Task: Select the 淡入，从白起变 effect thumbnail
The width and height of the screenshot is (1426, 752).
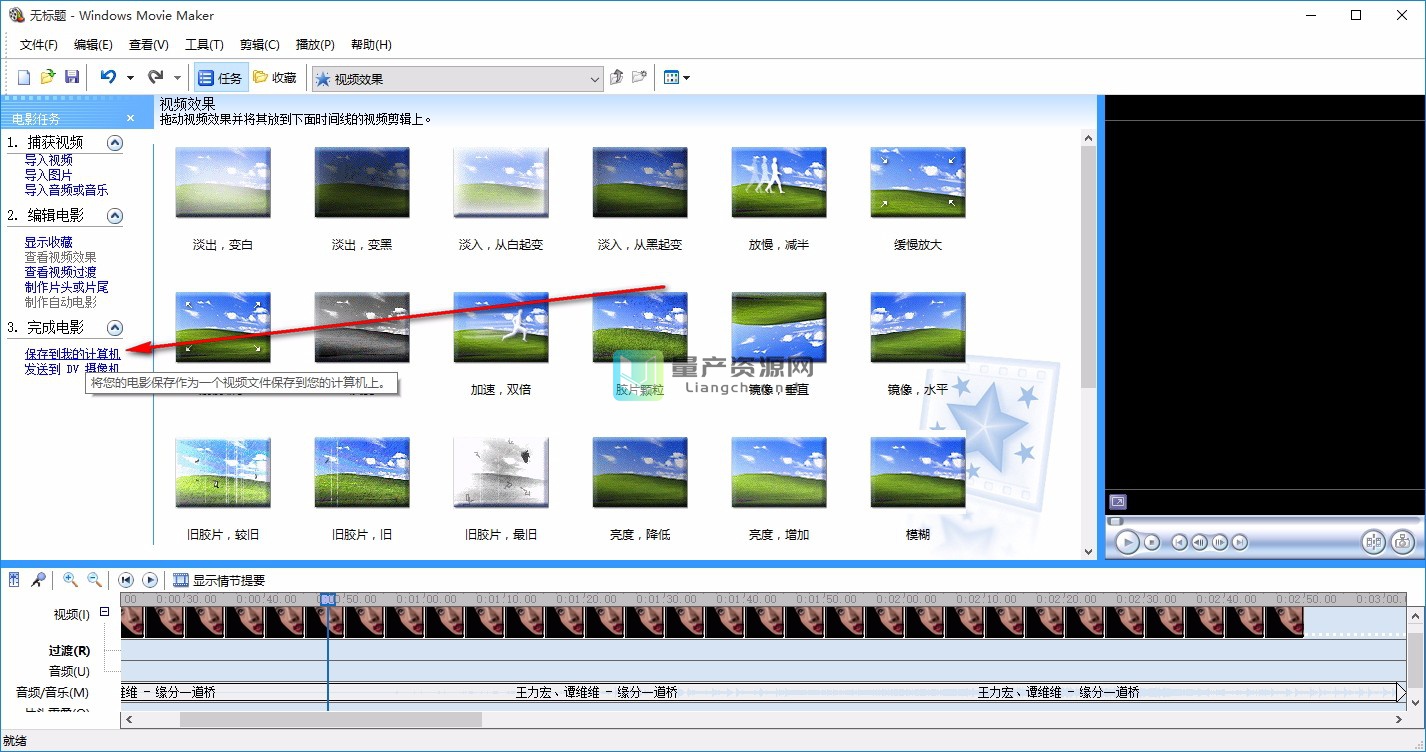Action: click(x=500, y=182)
